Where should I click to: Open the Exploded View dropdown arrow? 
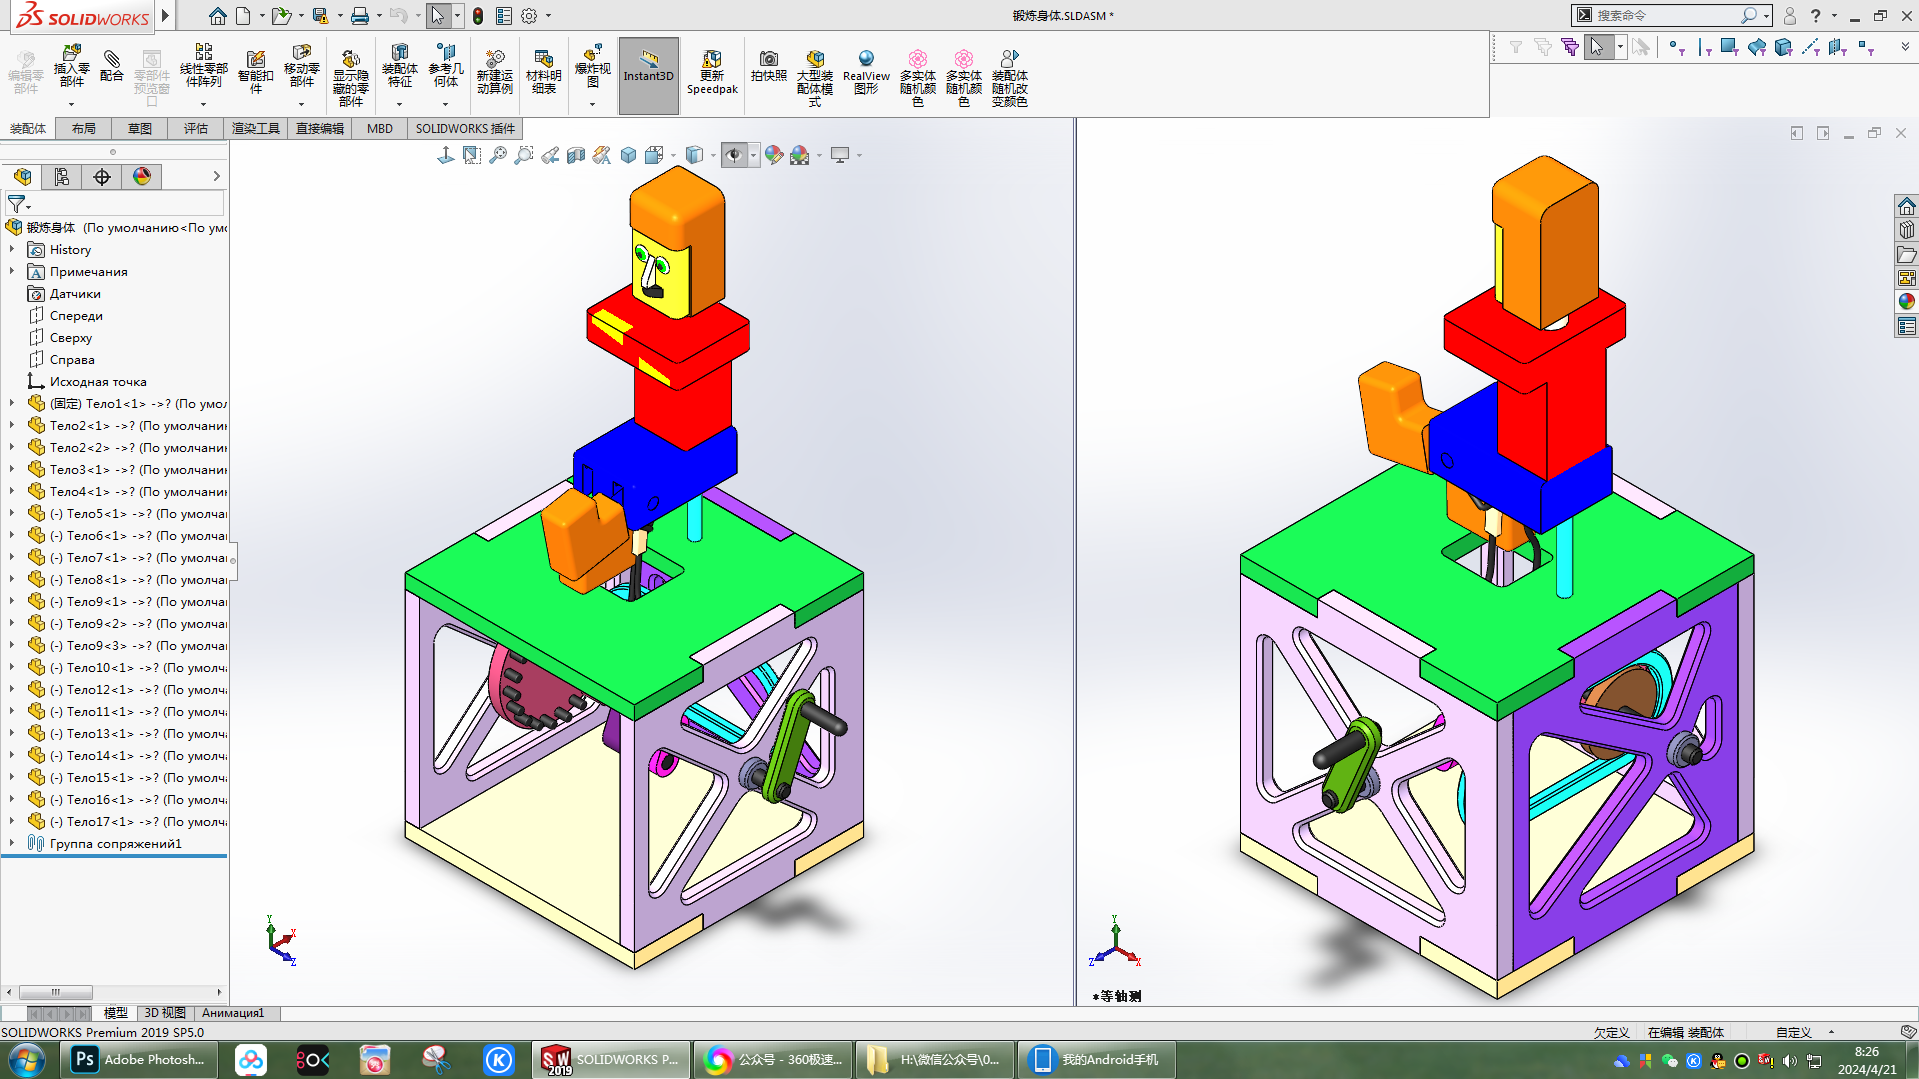(x=592, y=104)
